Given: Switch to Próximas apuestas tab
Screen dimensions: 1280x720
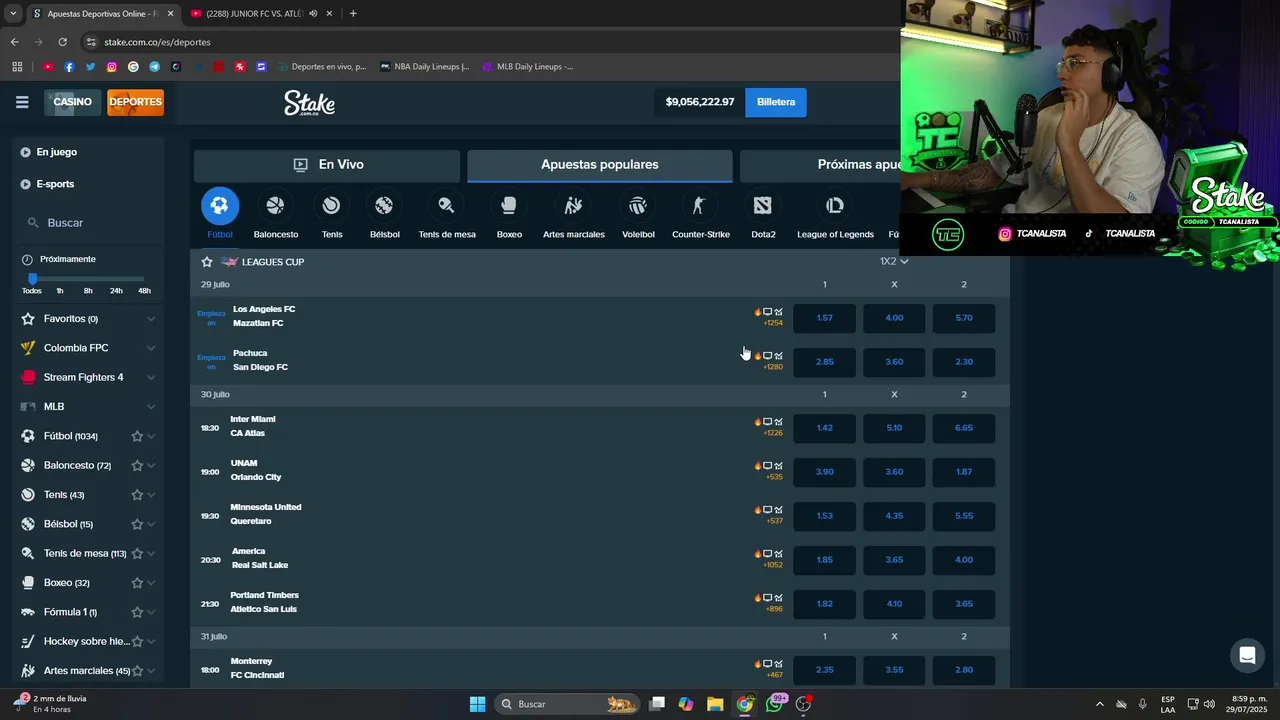Looking at the screenshot, I should 820,165.
